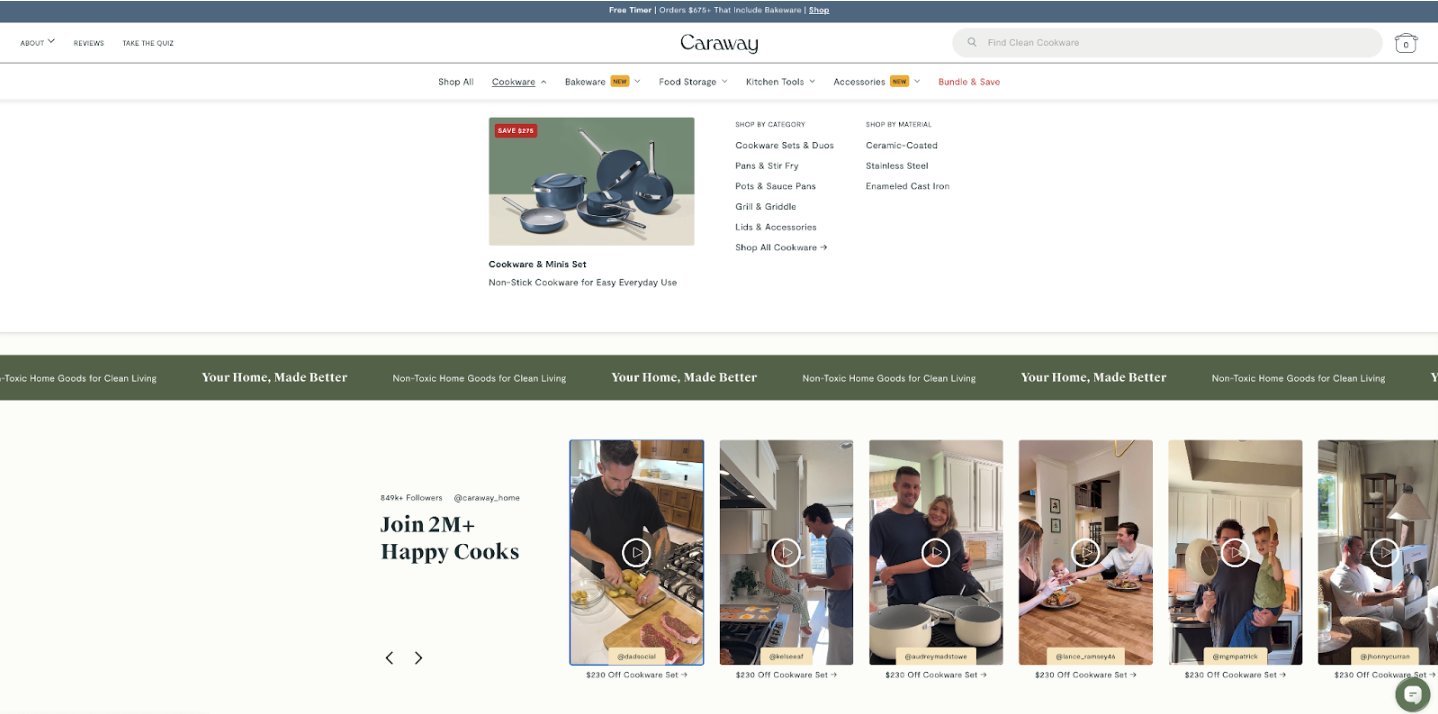Click Non-Stick Cookware for Easy Everyday Use
This screenshot has width=1438, height=714.
tap(583, 283)
